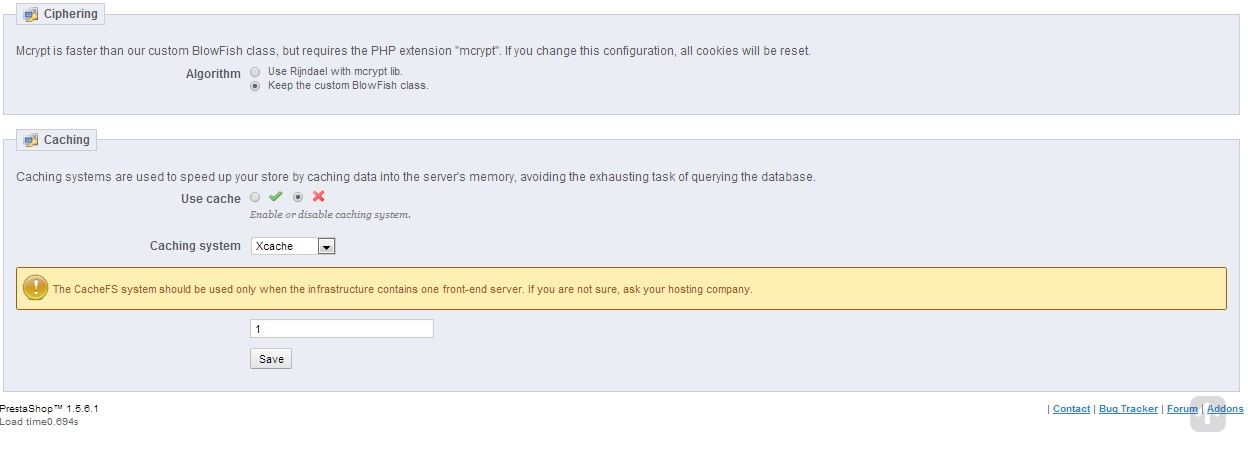Visit the Addons footer link
Screen dimensions: 1248x456
click(1225, 409)
